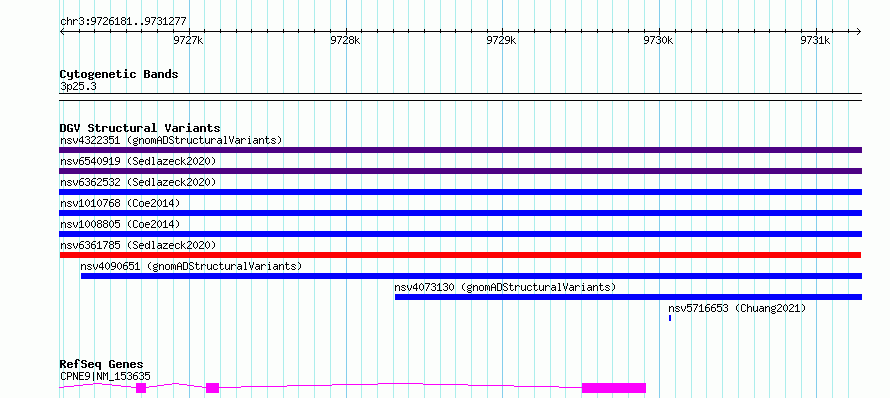Select the purple bar under nsv4322351

click(x=460, y=150)
